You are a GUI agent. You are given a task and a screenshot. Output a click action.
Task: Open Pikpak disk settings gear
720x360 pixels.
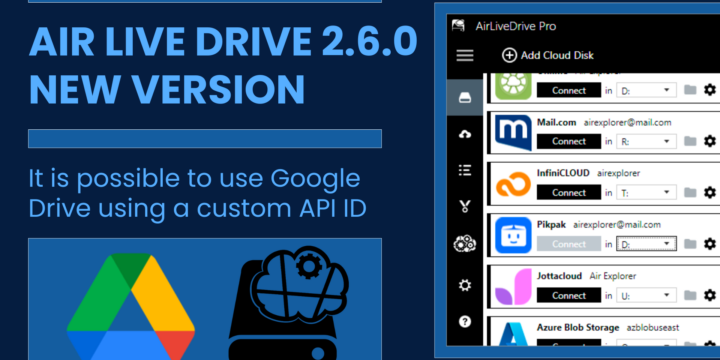pos(710,243)
